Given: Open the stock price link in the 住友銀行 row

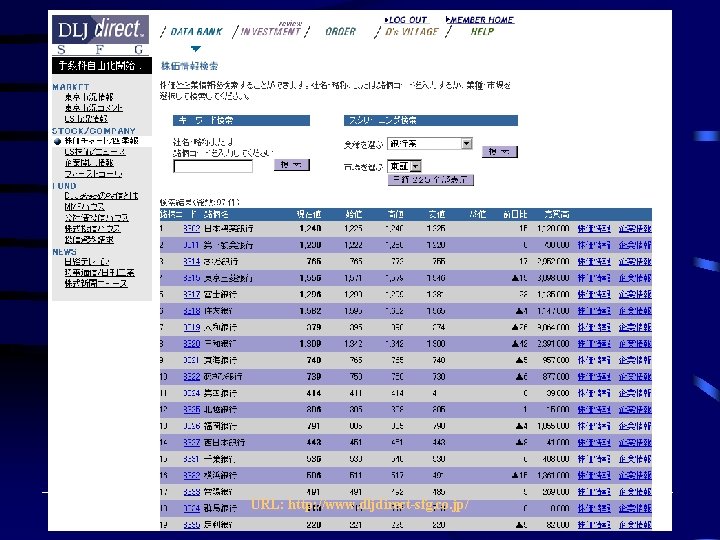Looking at the screenshot, I should coord(594,311).
